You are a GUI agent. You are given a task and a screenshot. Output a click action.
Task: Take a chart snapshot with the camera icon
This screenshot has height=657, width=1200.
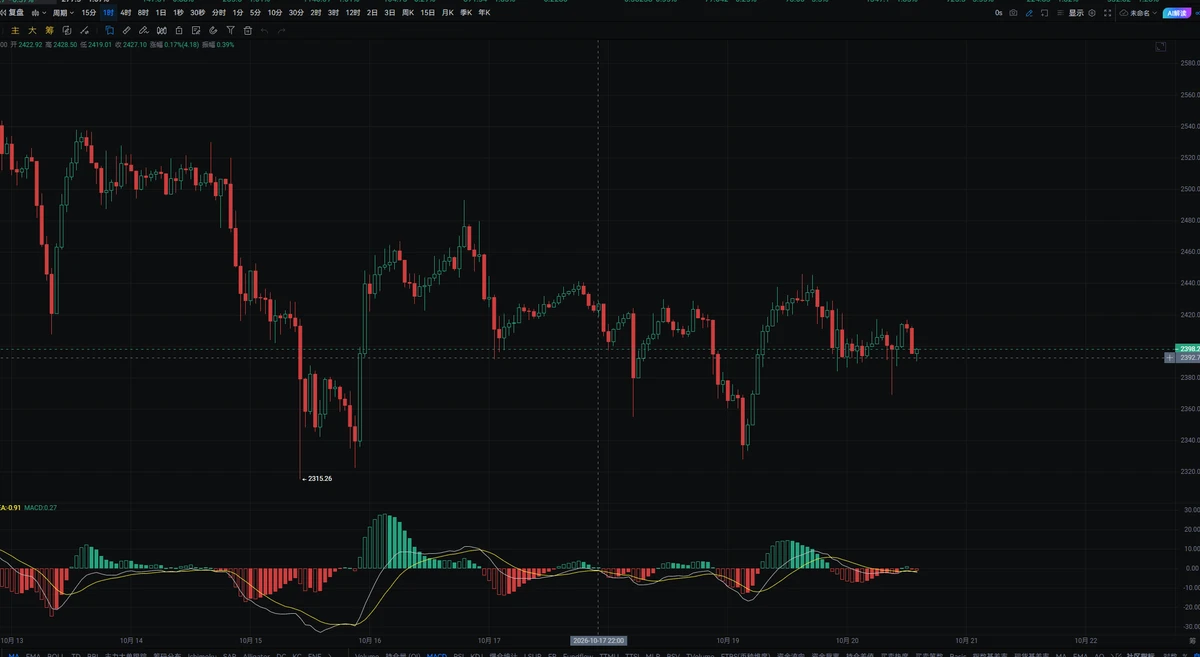(1013, 13)
